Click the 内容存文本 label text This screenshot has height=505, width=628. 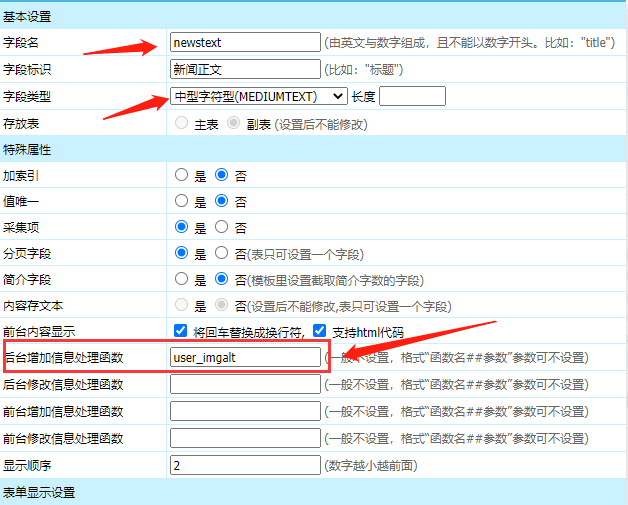(x=33, y=306)
